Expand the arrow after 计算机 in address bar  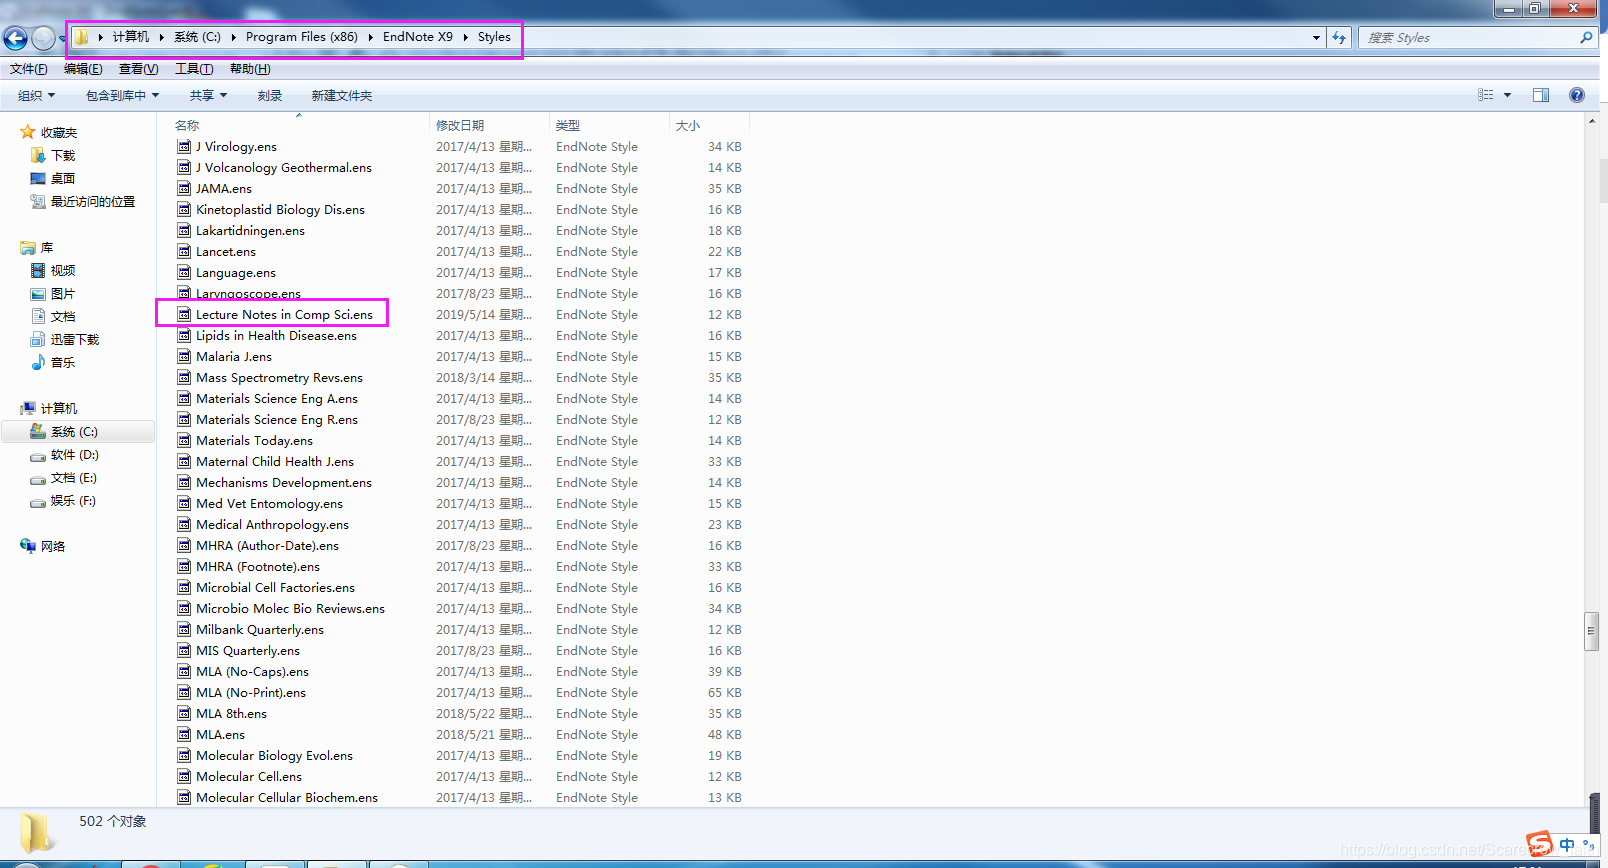point(161,37)
